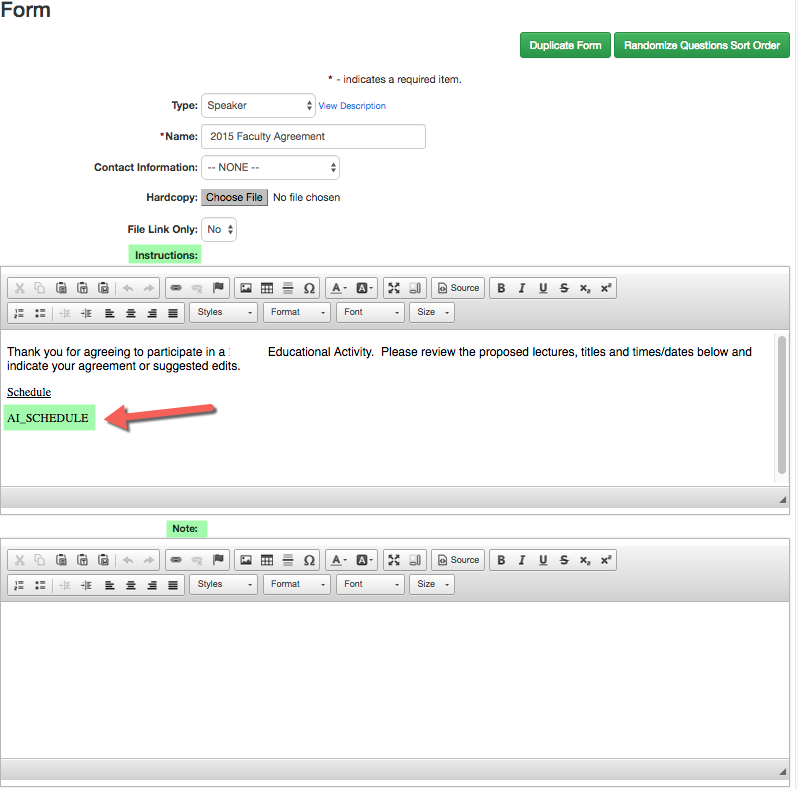
Task: Click the Duplicate Form button
Action: 565,45
